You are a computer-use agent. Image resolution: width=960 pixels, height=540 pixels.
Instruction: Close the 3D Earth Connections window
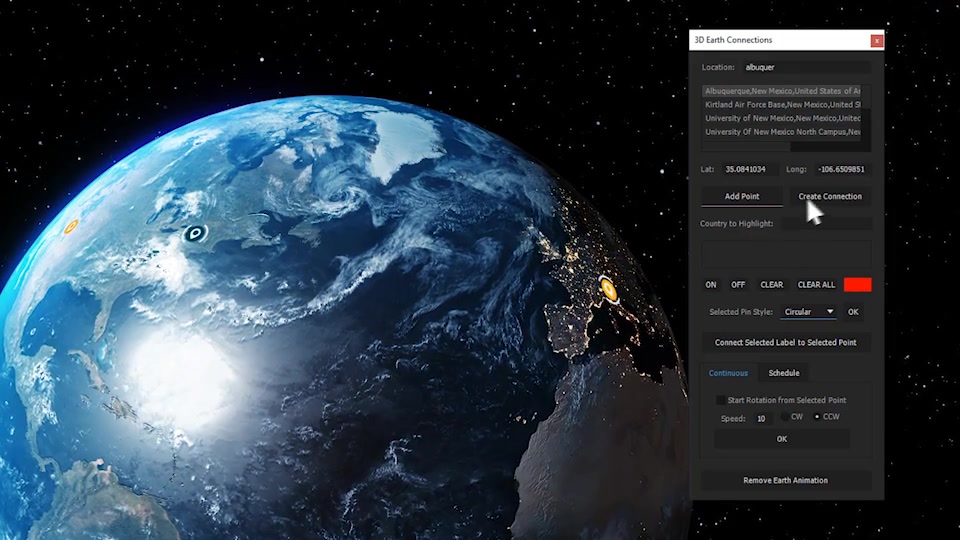coord(877,40)
